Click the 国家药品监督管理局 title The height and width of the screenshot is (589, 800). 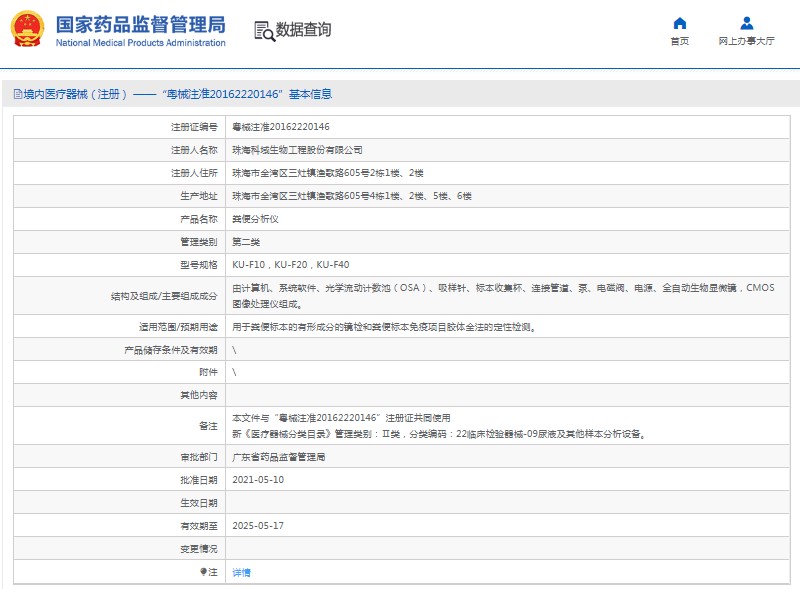click(141, 24)
